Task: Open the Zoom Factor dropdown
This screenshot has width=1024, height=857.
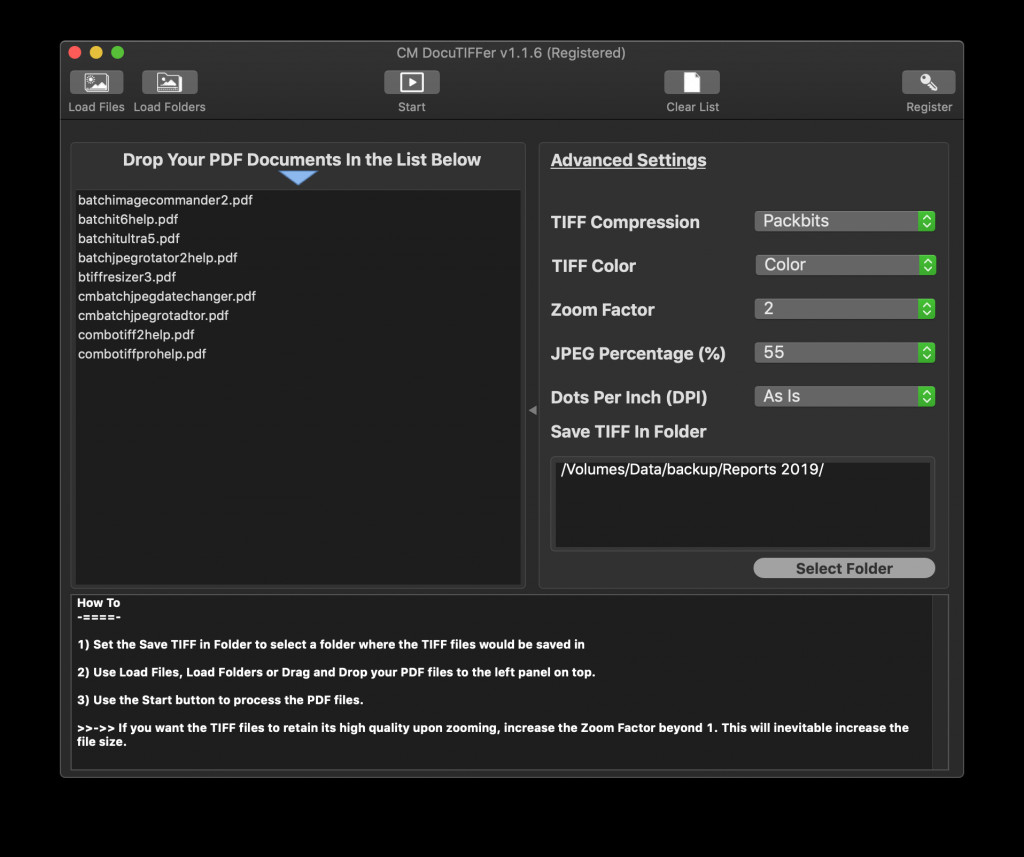Action: coord(844,308)
